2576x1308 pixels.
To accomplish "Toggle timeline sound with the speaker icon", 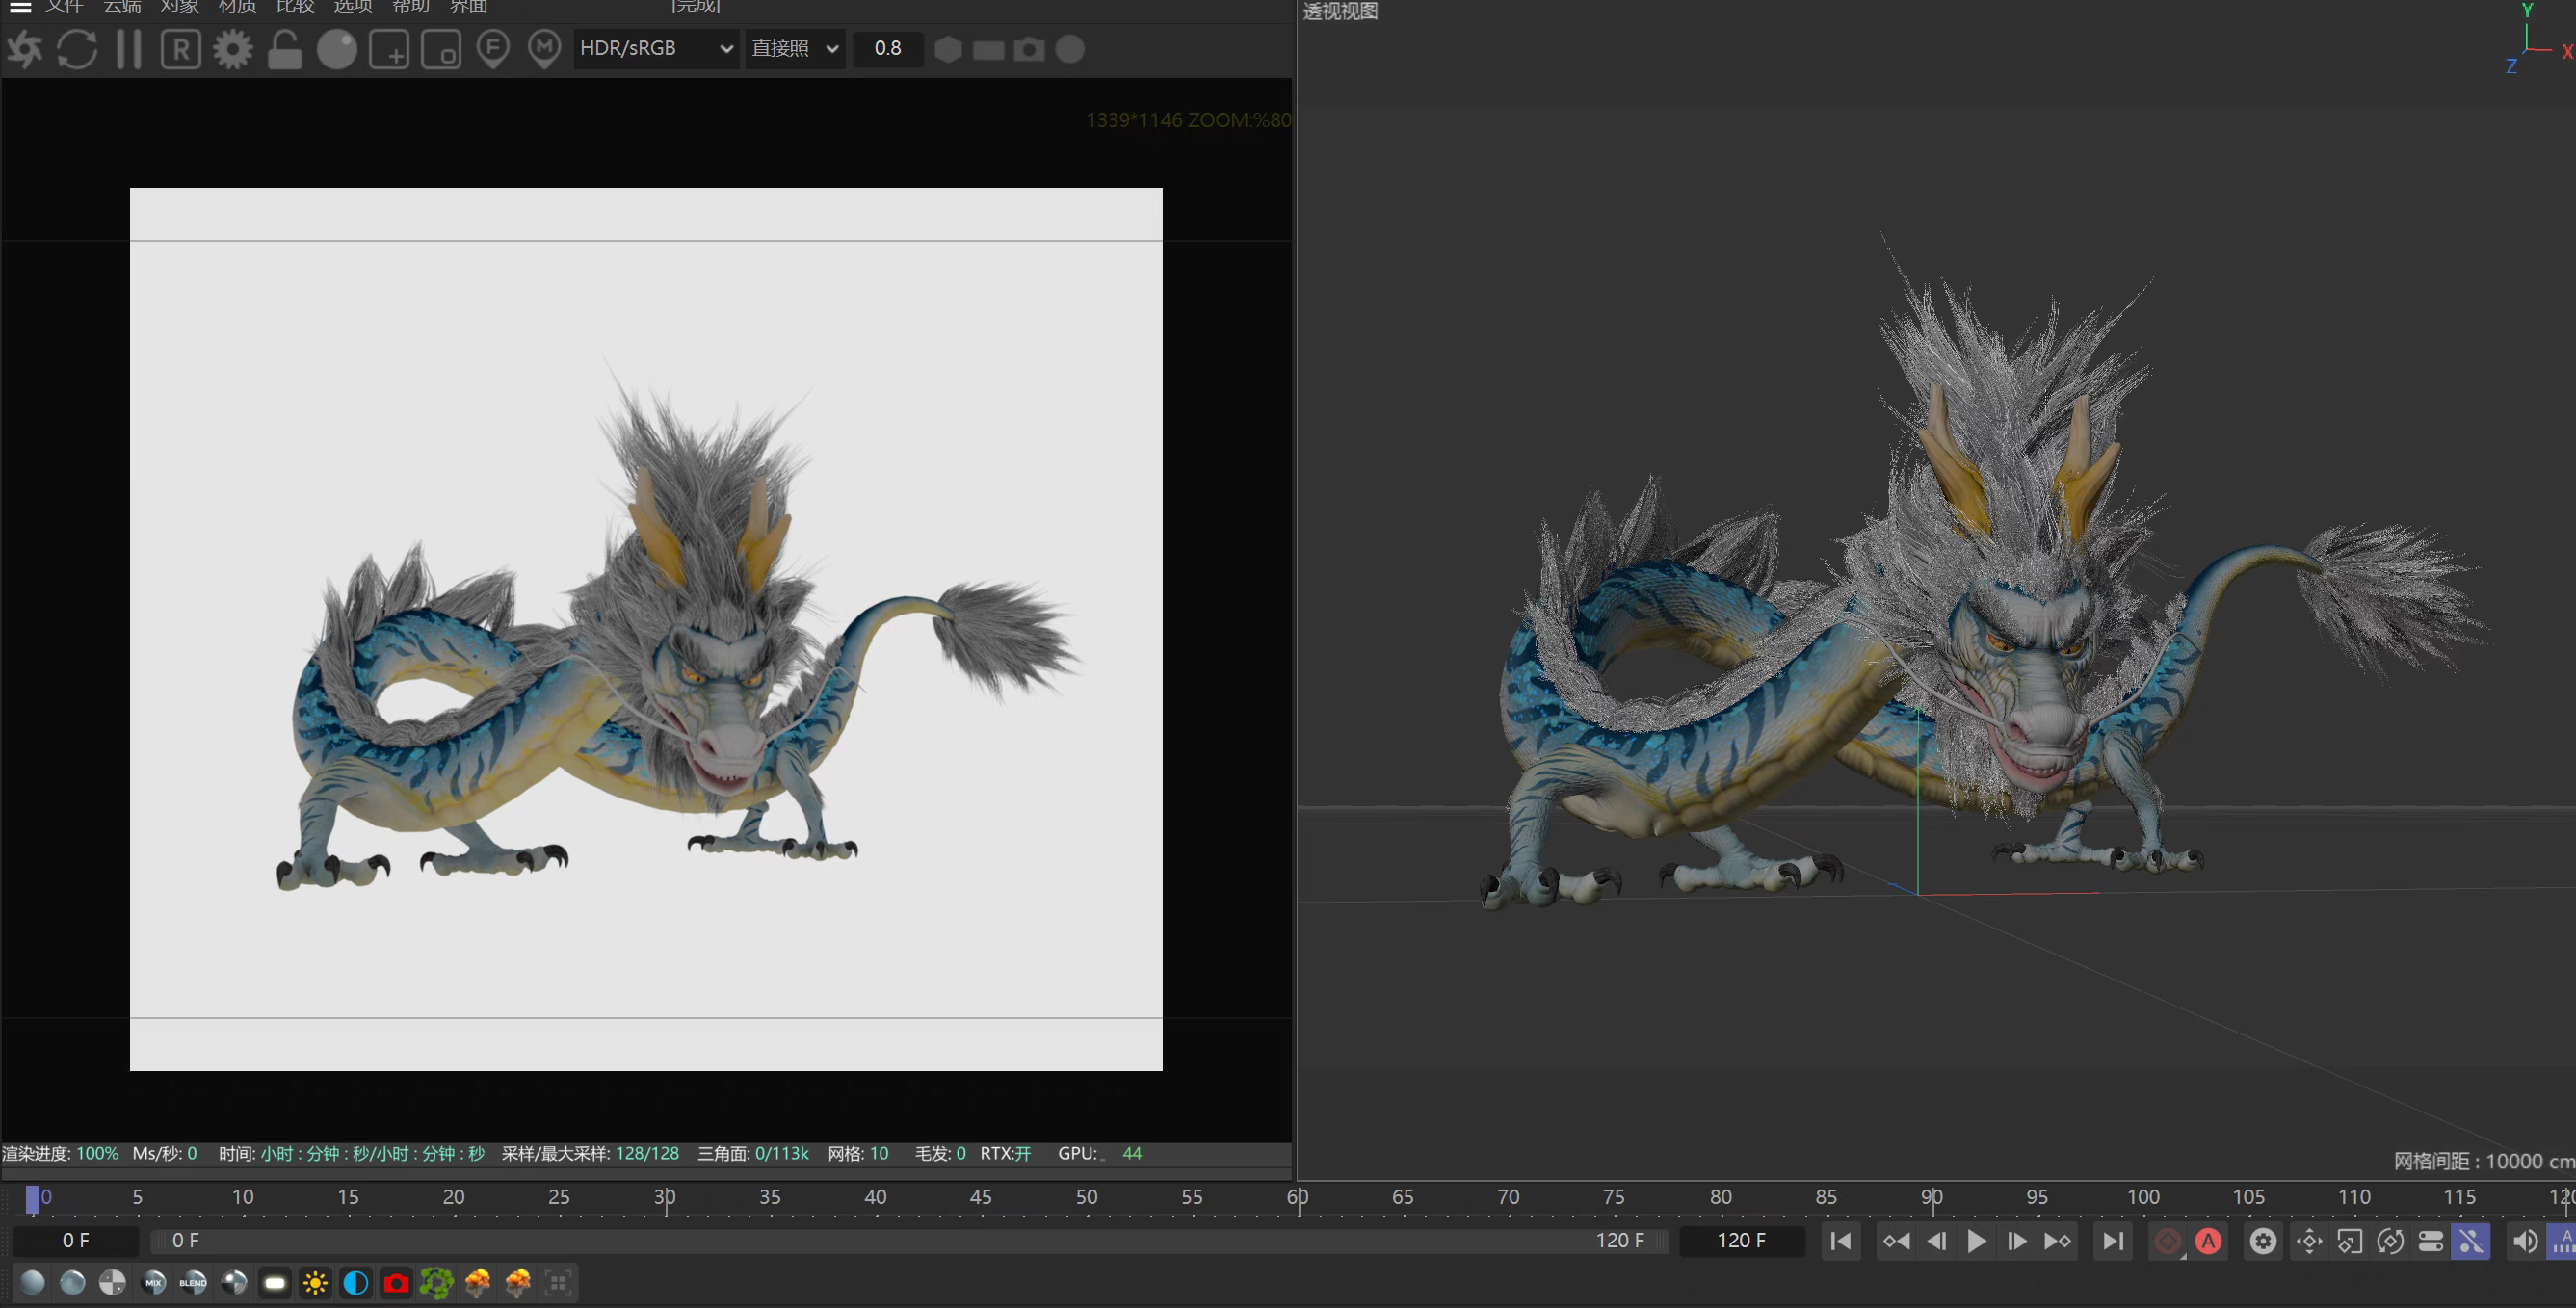I will coord(2525,1242).
